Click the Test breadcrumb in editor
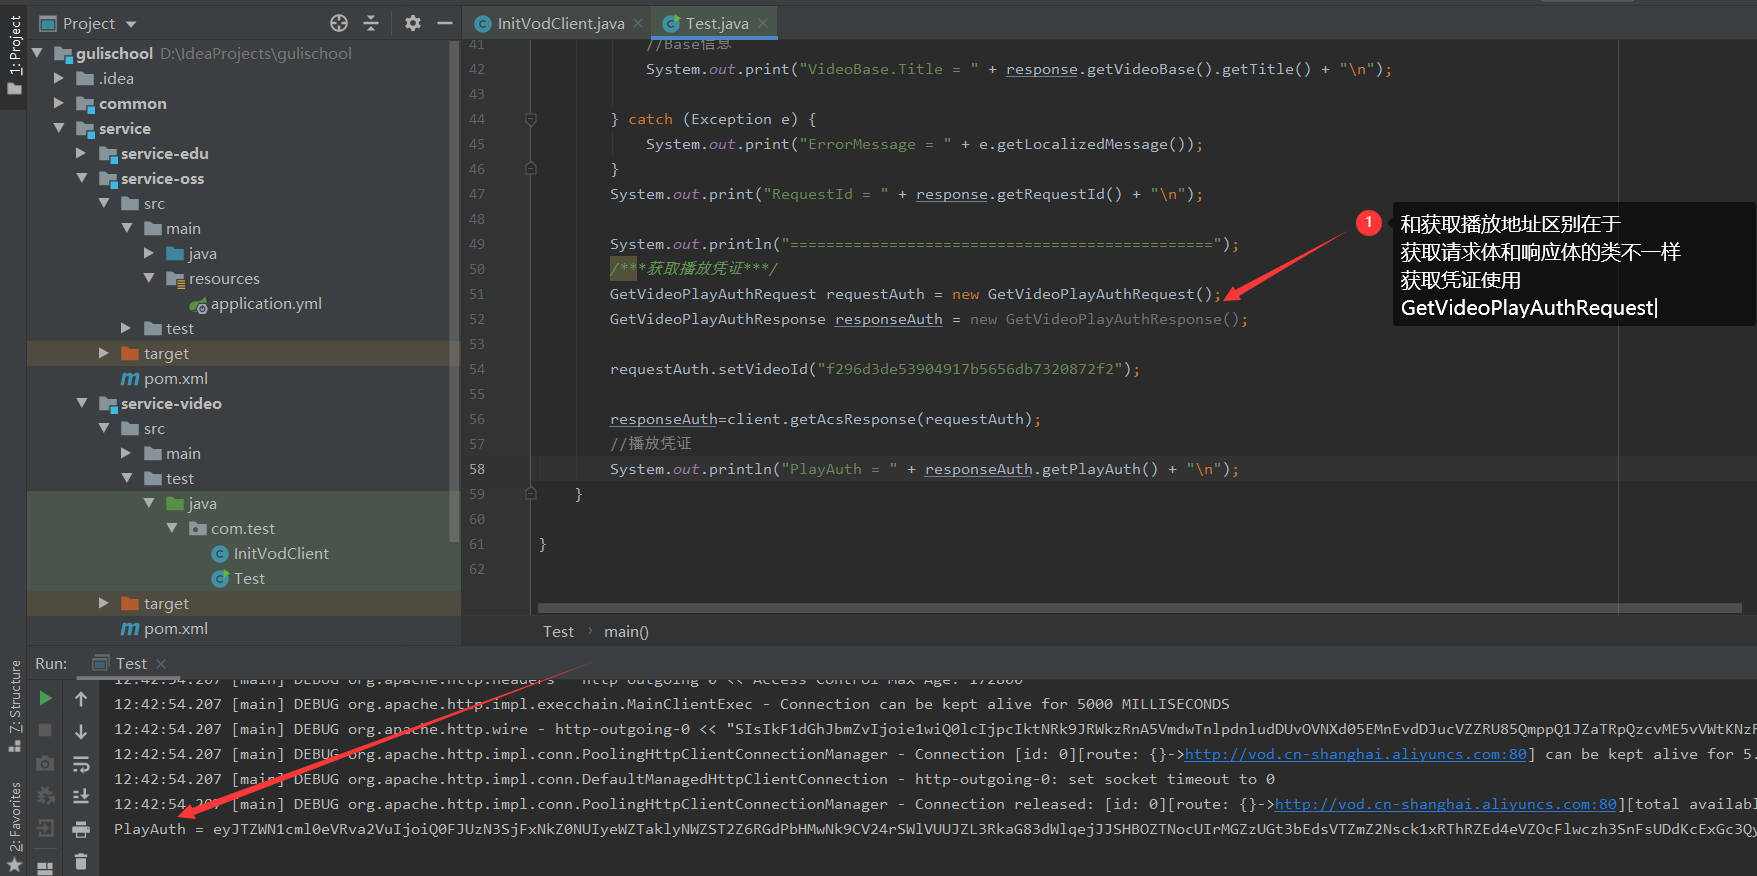This screenshot has width=1757, height=876. [x=558, y=631]
